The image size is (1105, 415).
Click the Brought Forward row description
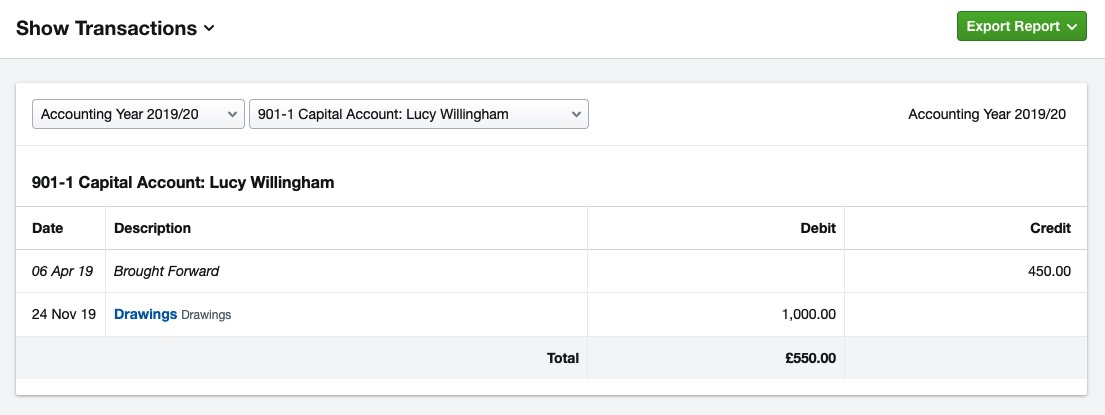[166, 271]
